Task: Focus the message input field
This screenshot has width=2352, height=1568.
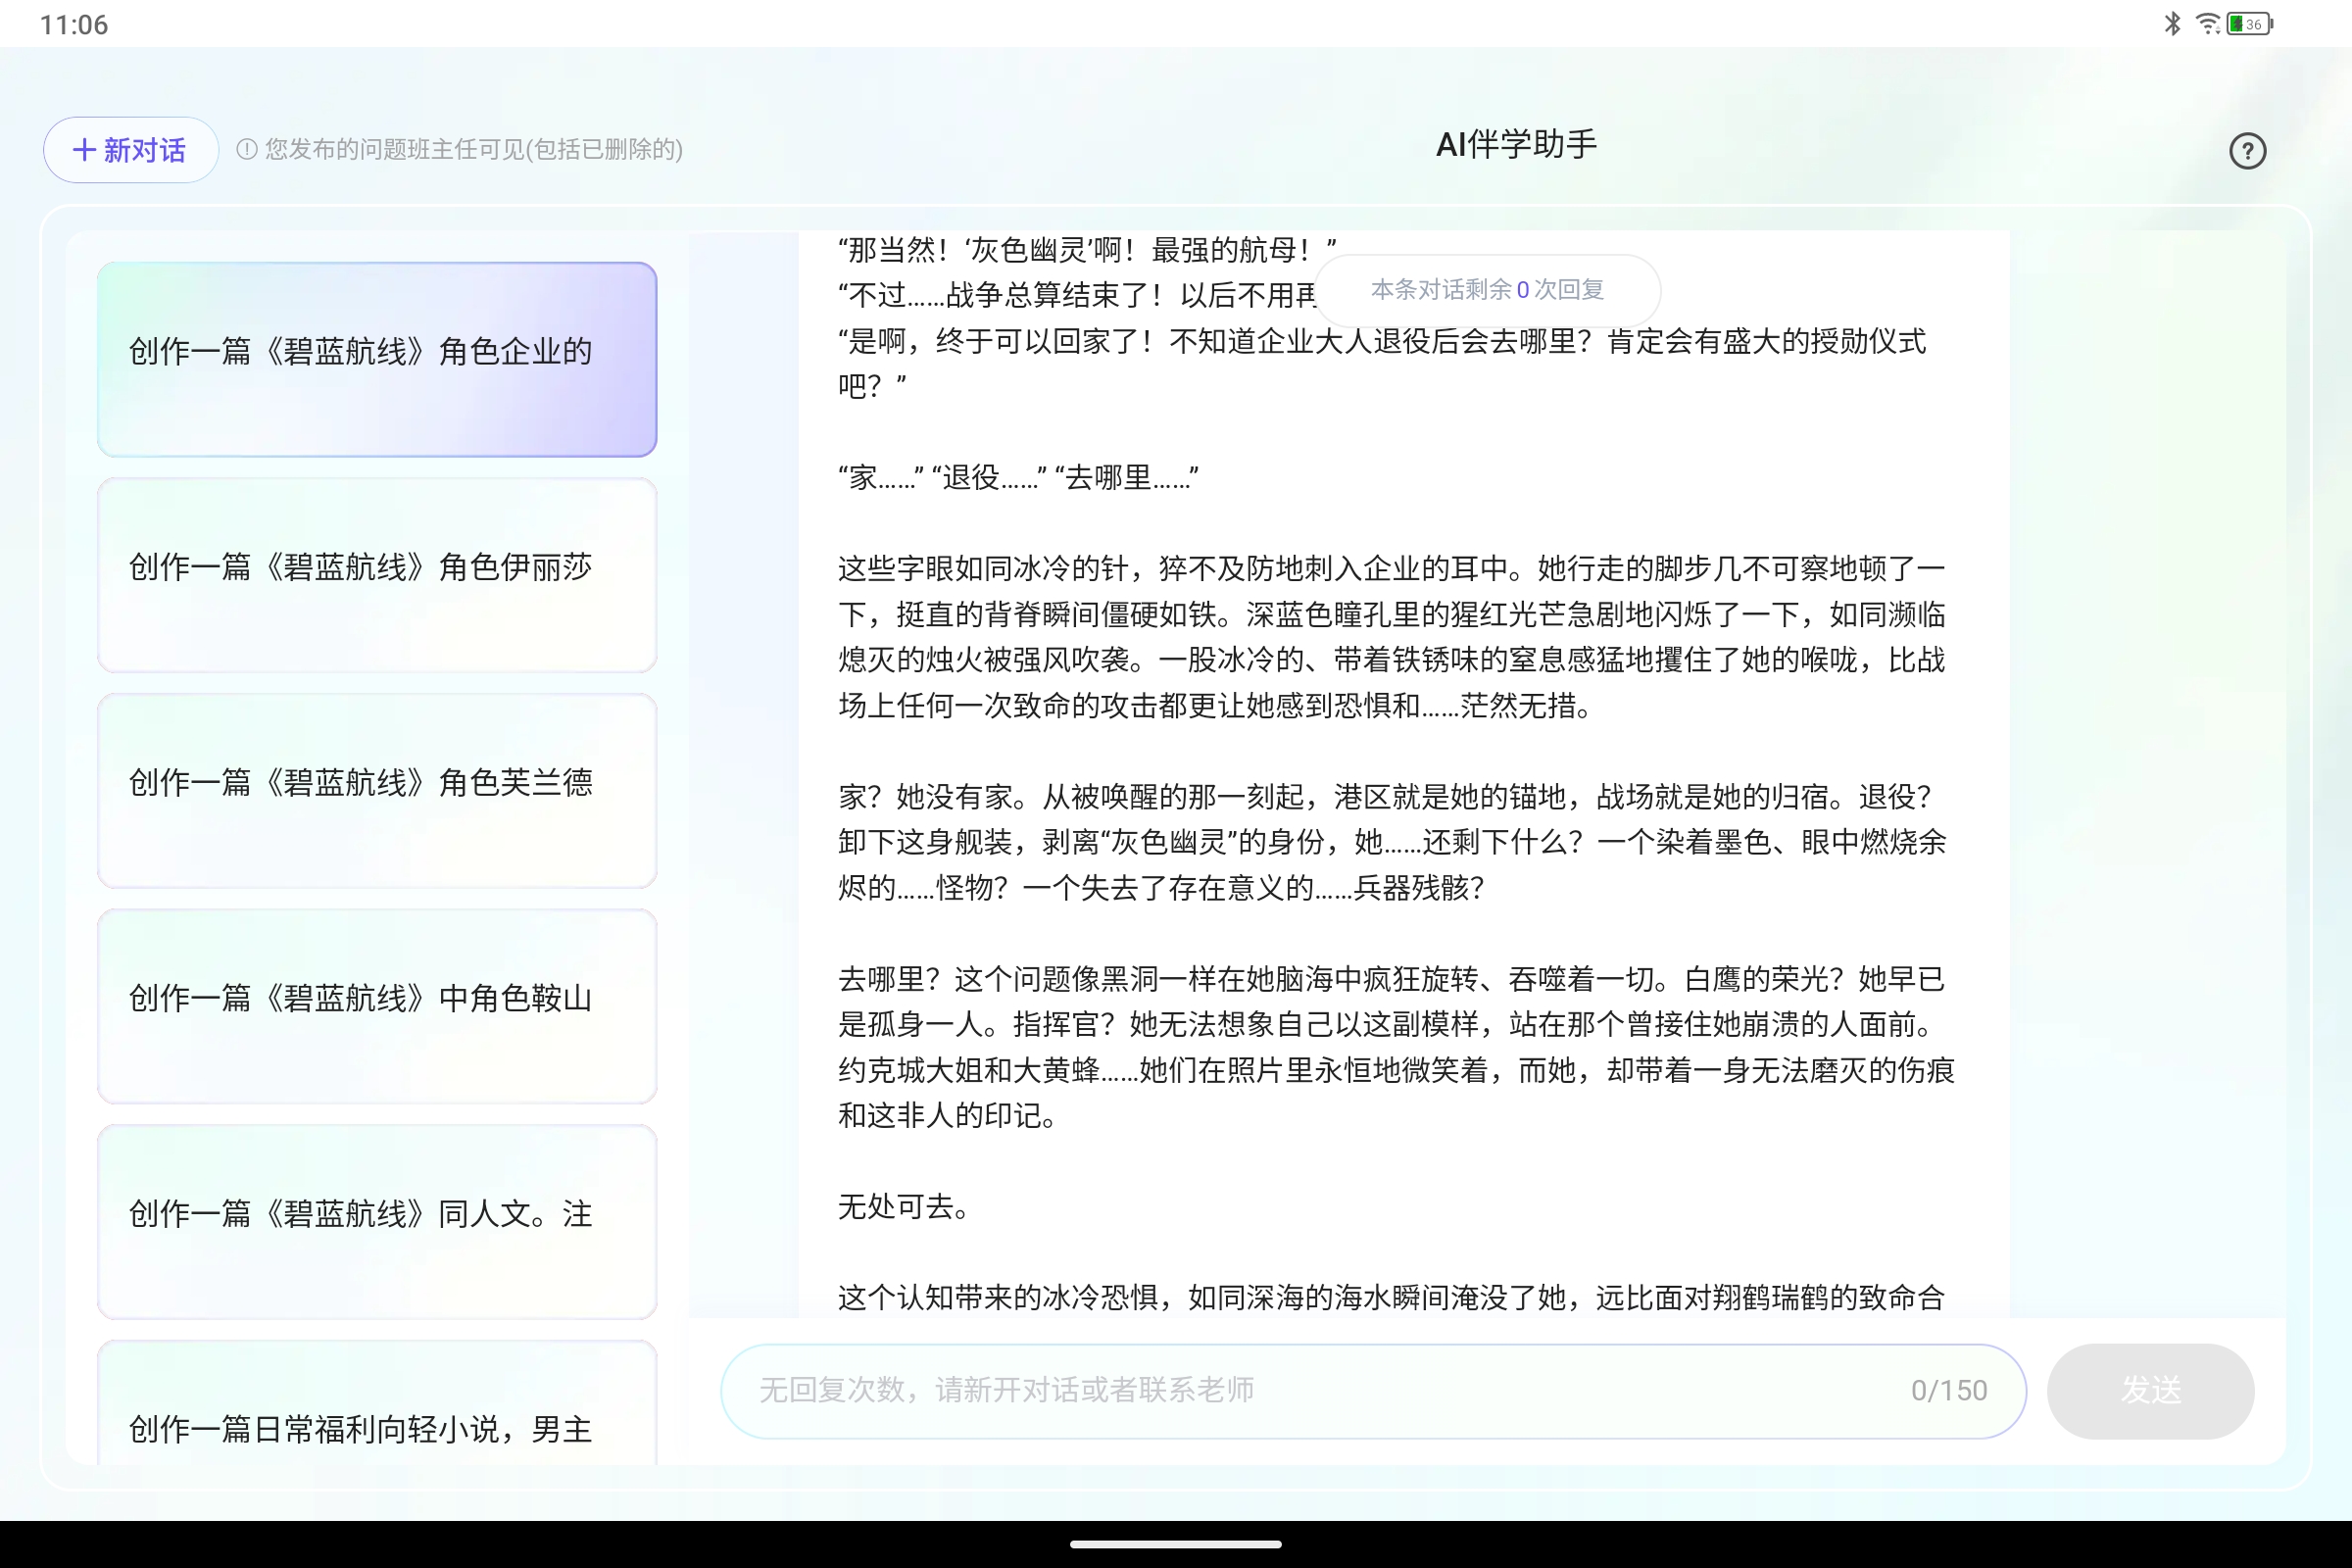Action: pyautogui.click(x=1373, y=1391)
